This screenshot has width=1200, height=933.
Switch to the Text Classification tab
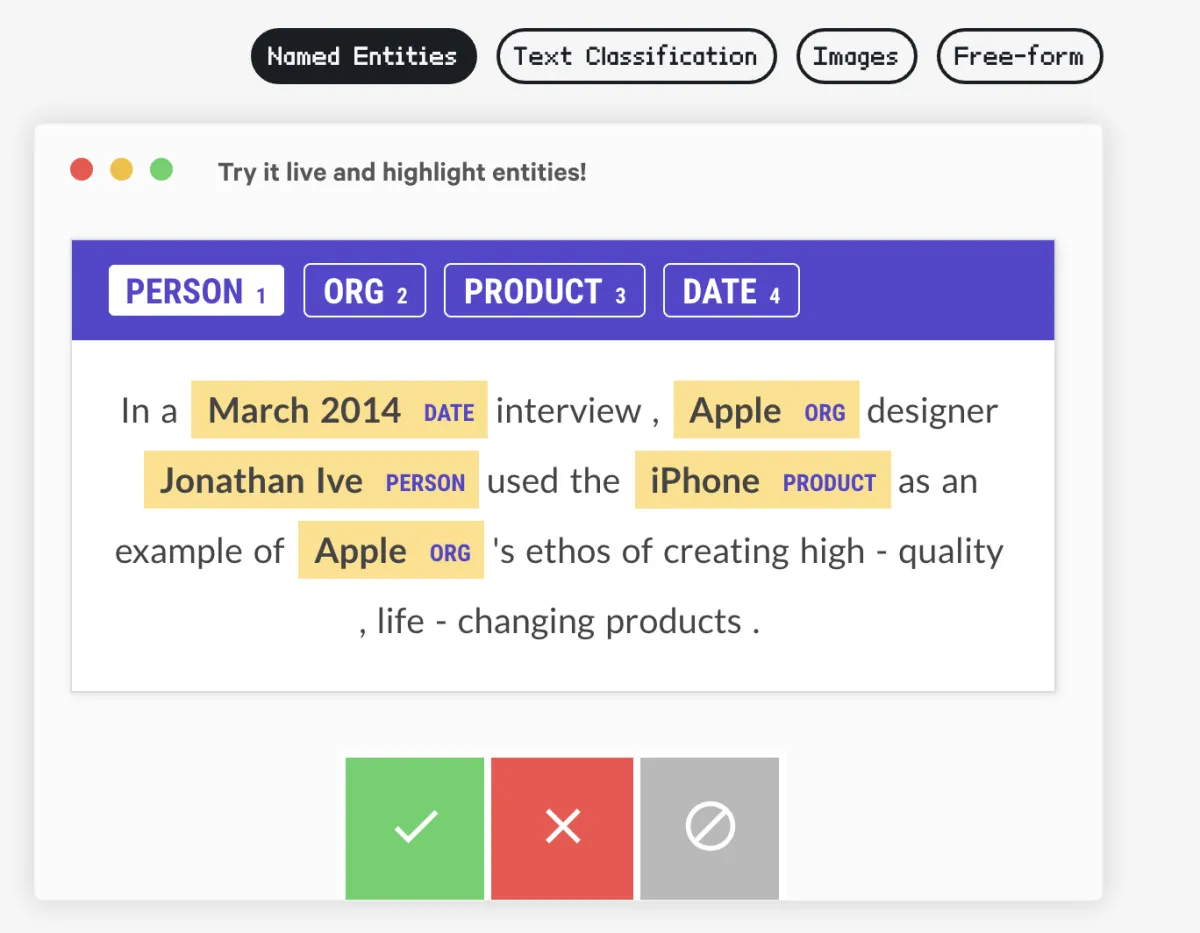click(636, 56)
